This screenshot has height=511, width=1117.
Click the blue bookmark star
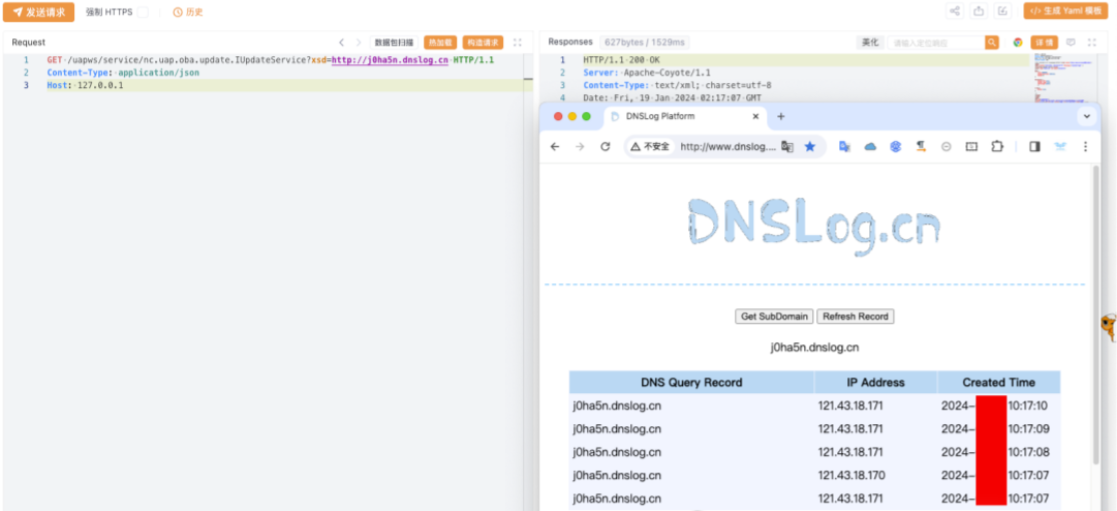click(x=810, y=146)
